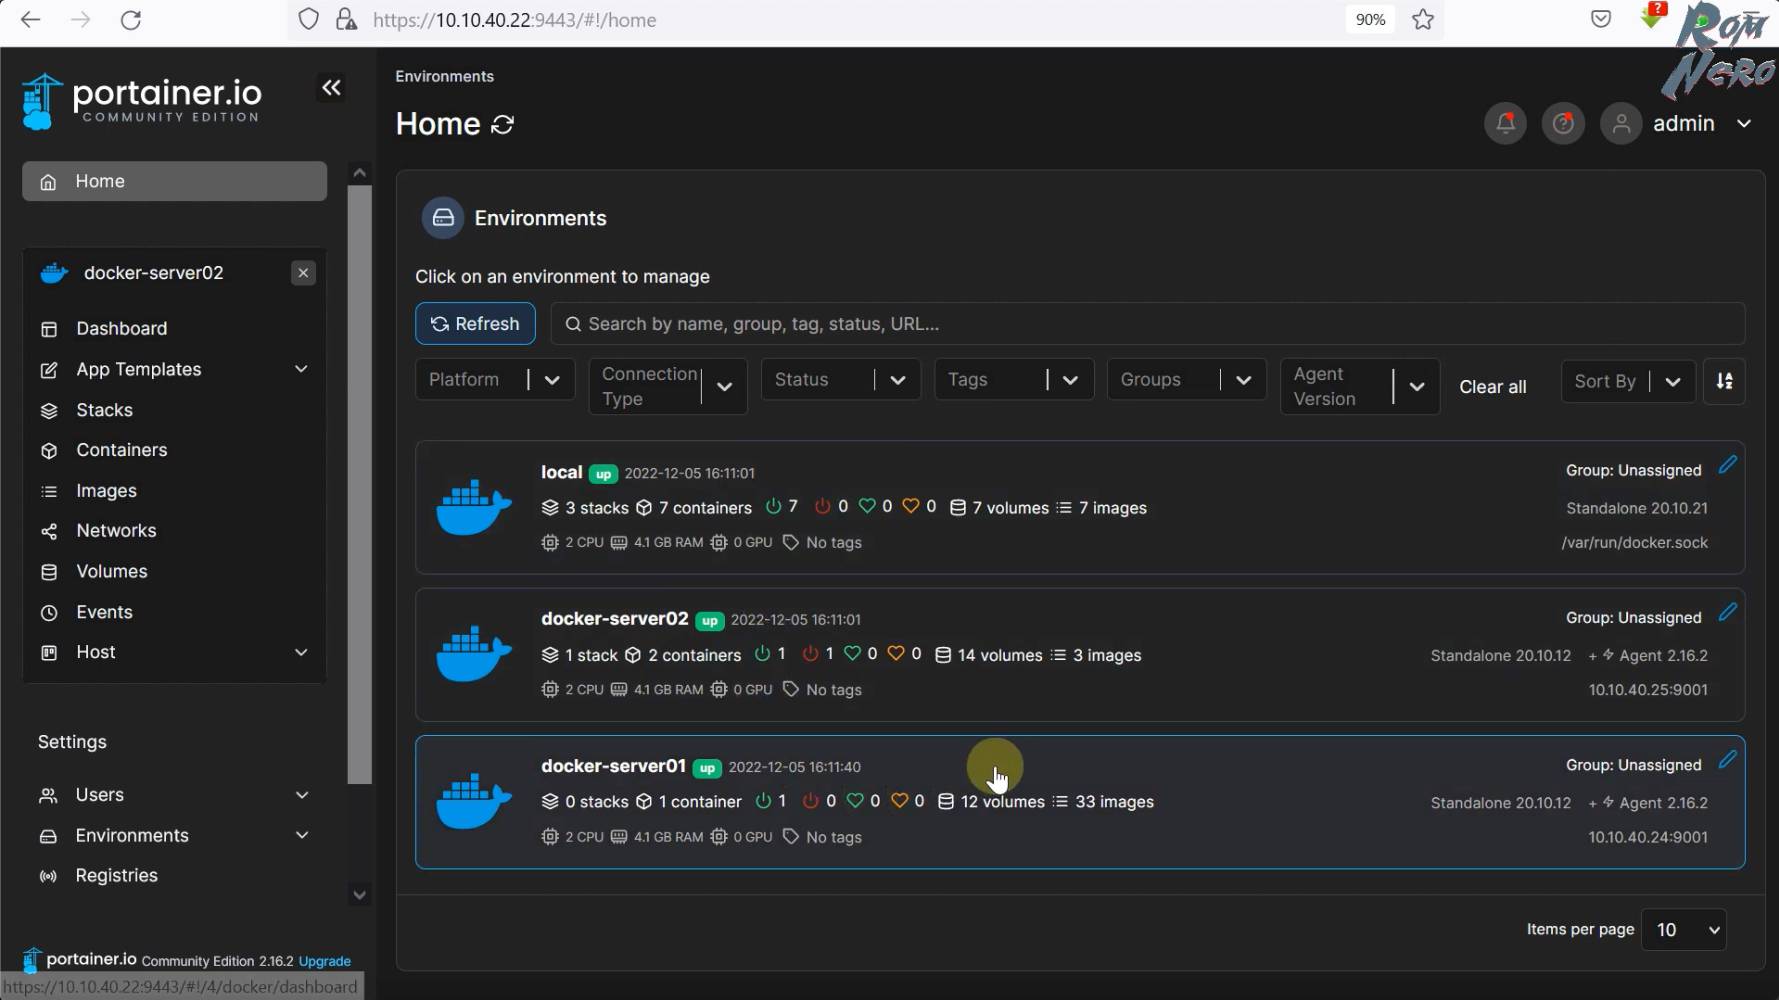The height and width of the screenshot is (1000, 1779).
Task: Open help via the question mark icon
Action: point(1563,123)
